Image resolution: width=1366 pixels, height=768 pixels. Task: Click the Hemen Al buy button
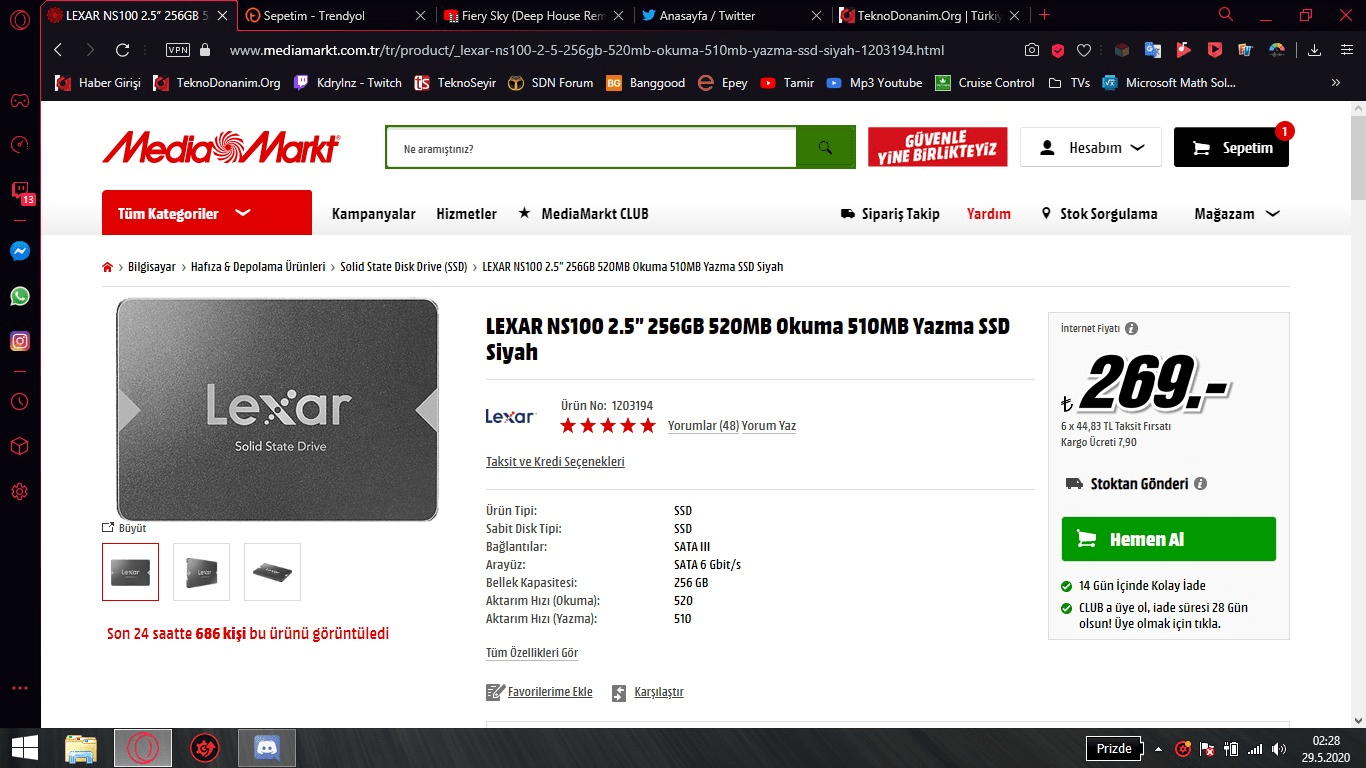(1168, 539)
